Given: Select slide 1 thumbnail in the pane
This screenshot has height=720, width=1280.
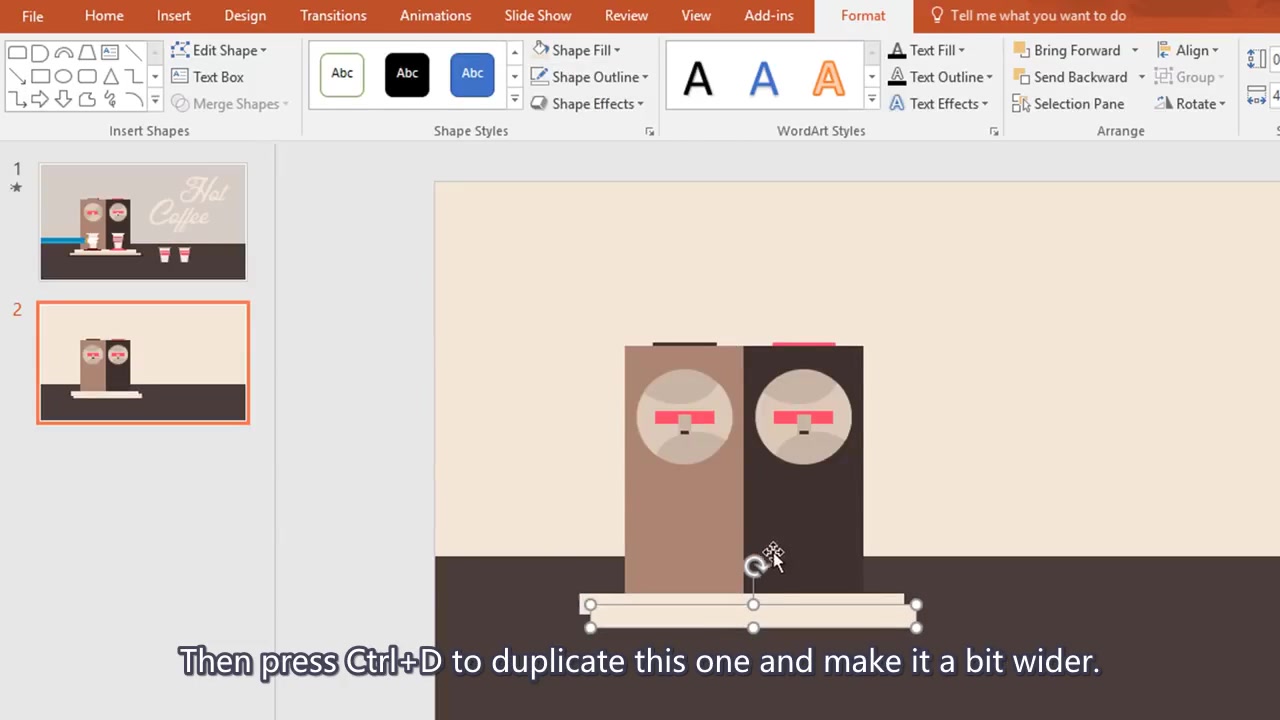Looking at the screenshot, I should 142,221.
